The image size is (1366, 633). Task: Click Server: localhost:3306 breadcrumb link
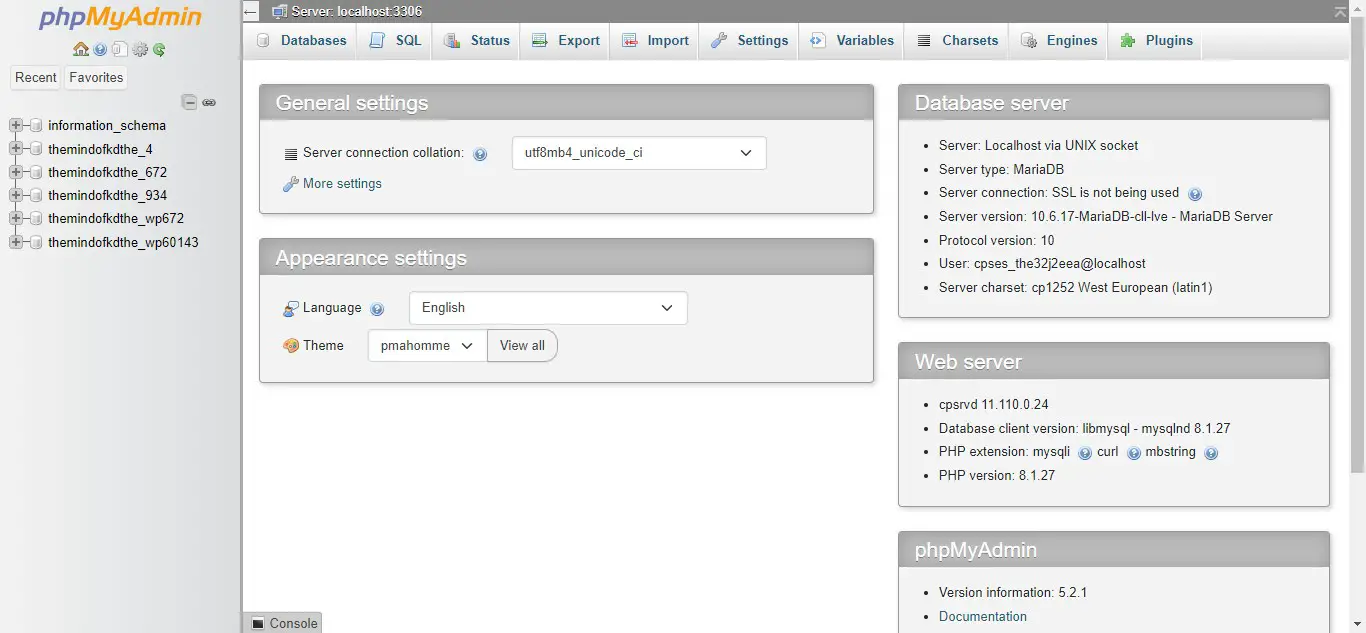356,12
